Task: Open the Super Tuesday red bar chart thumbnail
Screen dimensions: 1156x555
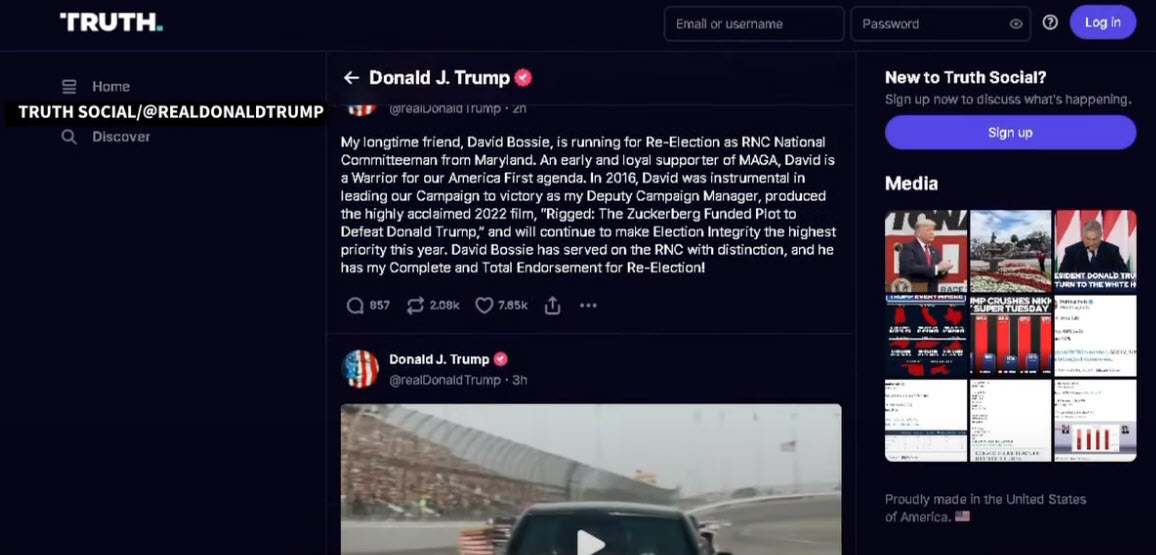Action: pos(1010,336)
